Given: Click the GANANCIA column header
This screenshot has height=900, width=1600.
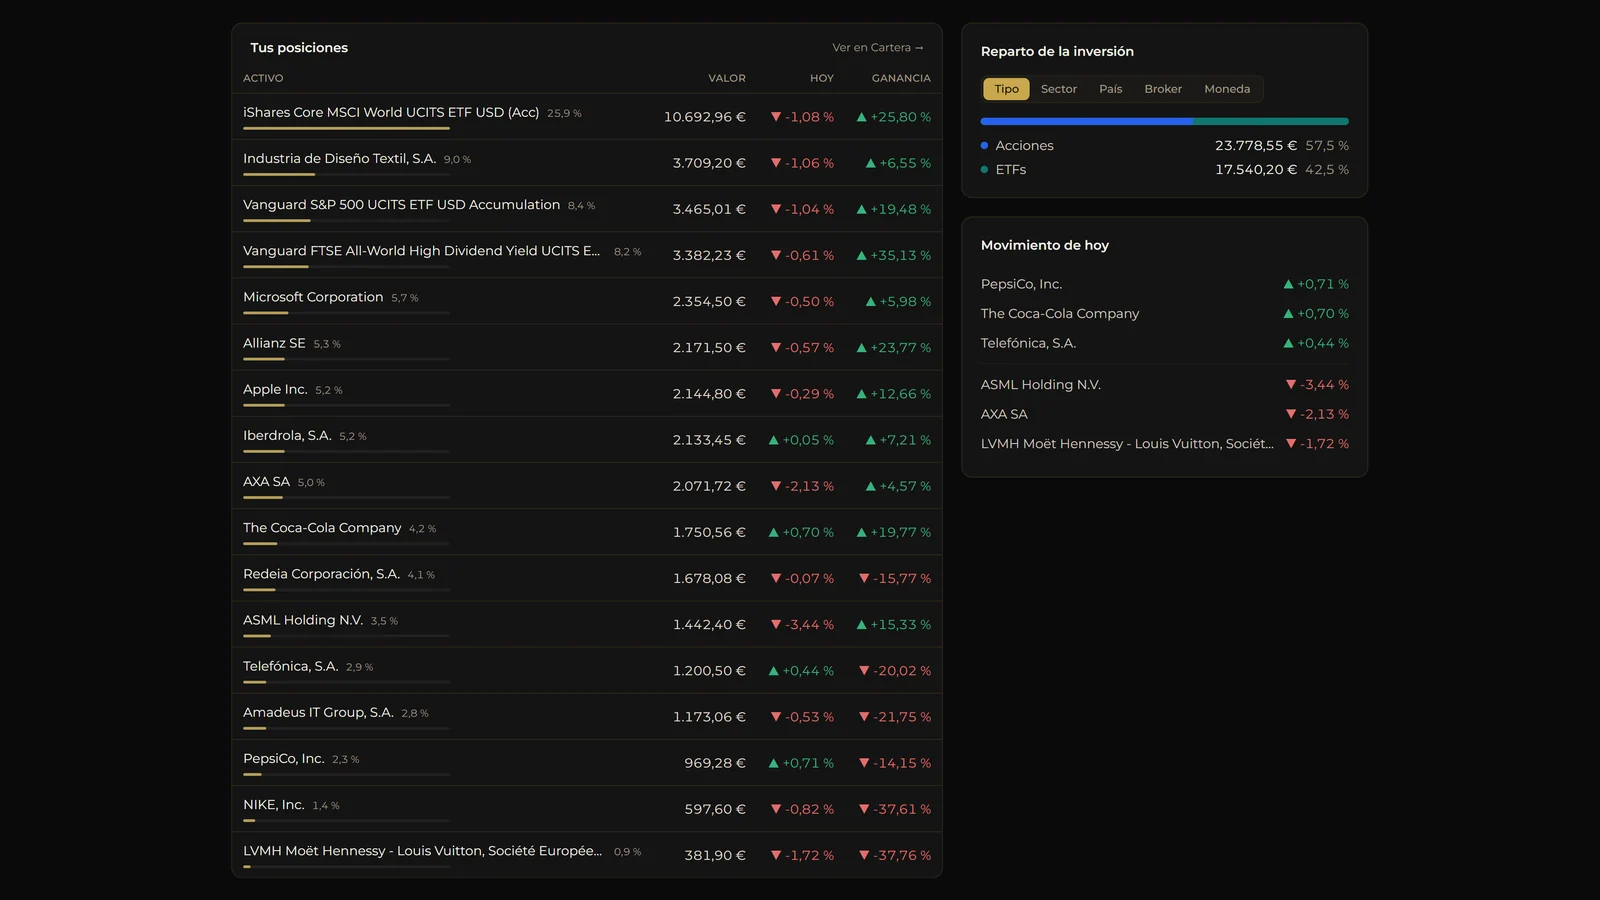Looking at the screenshot, I should tap(901, 78).
